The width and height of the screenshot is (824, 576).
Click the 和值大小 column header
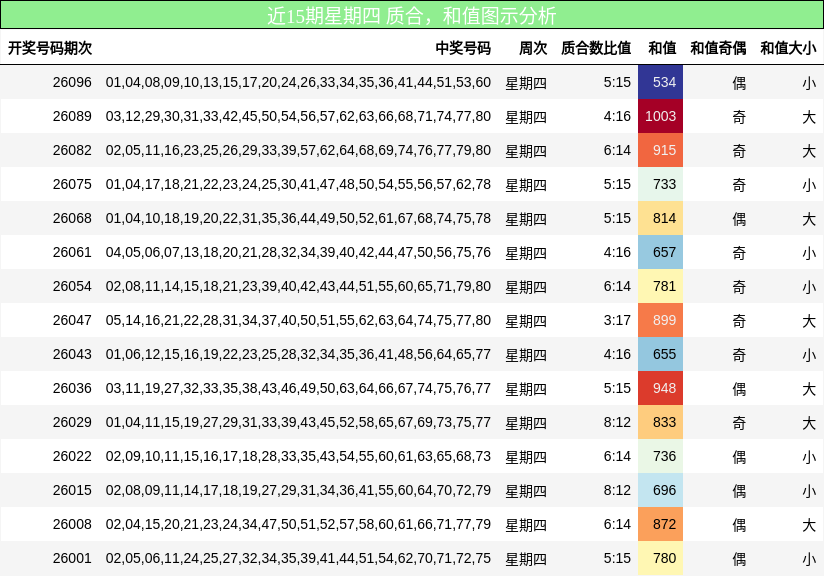[786, 46]
